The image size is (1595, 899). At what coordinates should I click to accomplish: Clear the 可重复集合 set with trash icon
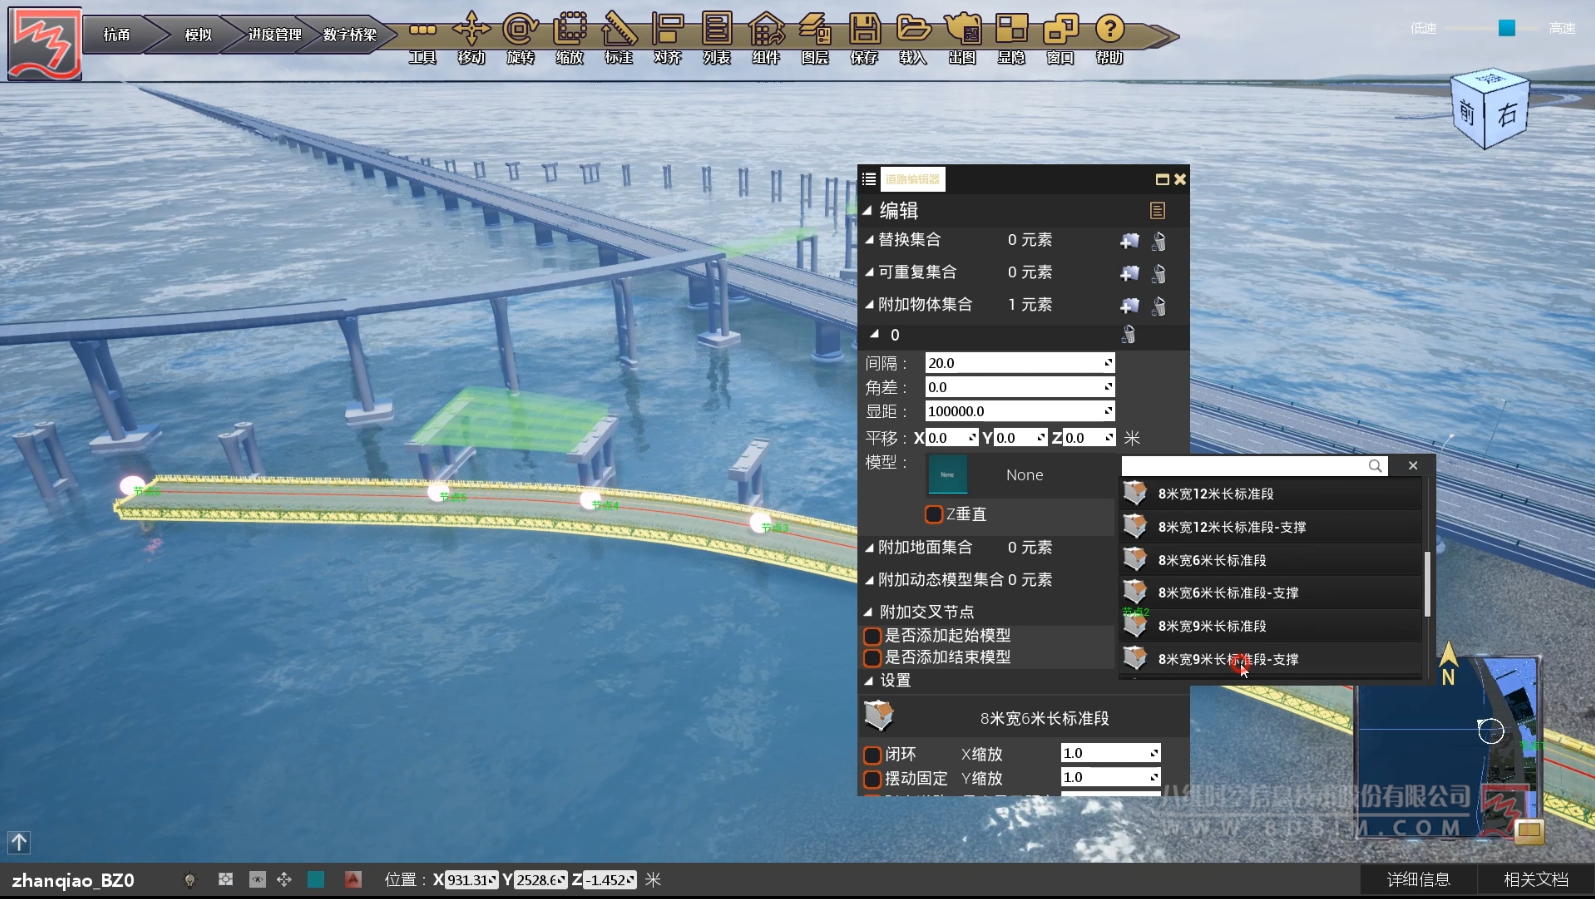click(1159, 273)
